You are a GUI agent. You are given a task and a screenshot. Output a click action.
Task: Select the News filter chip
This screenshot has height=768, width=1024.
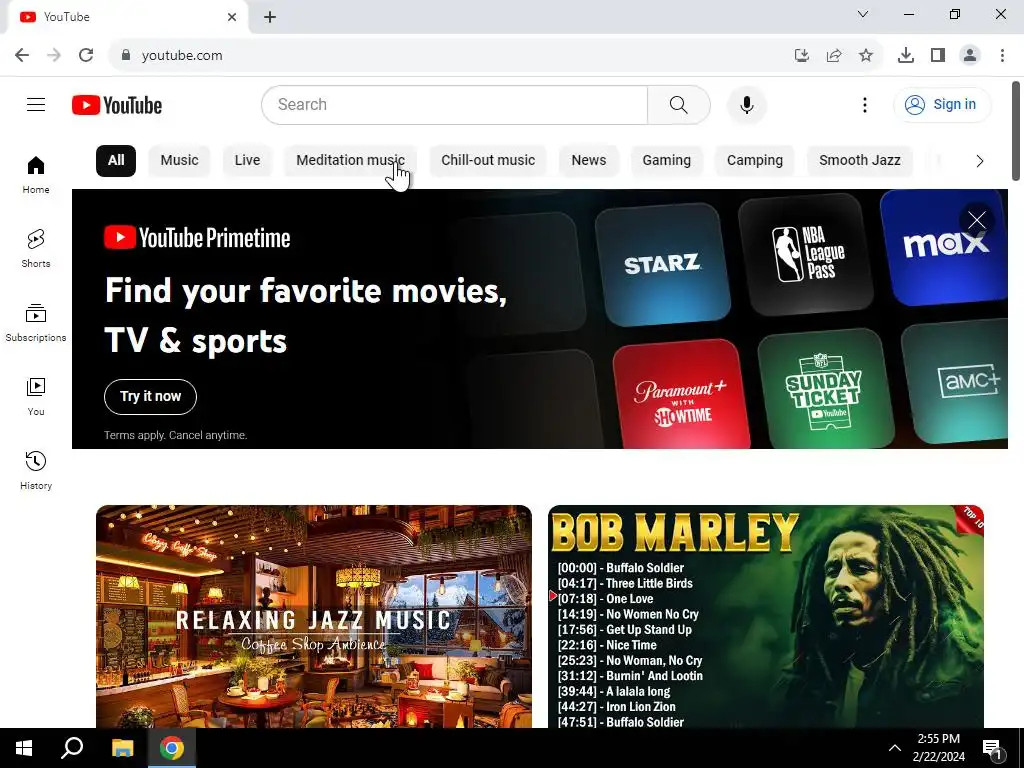click(588, 161)
